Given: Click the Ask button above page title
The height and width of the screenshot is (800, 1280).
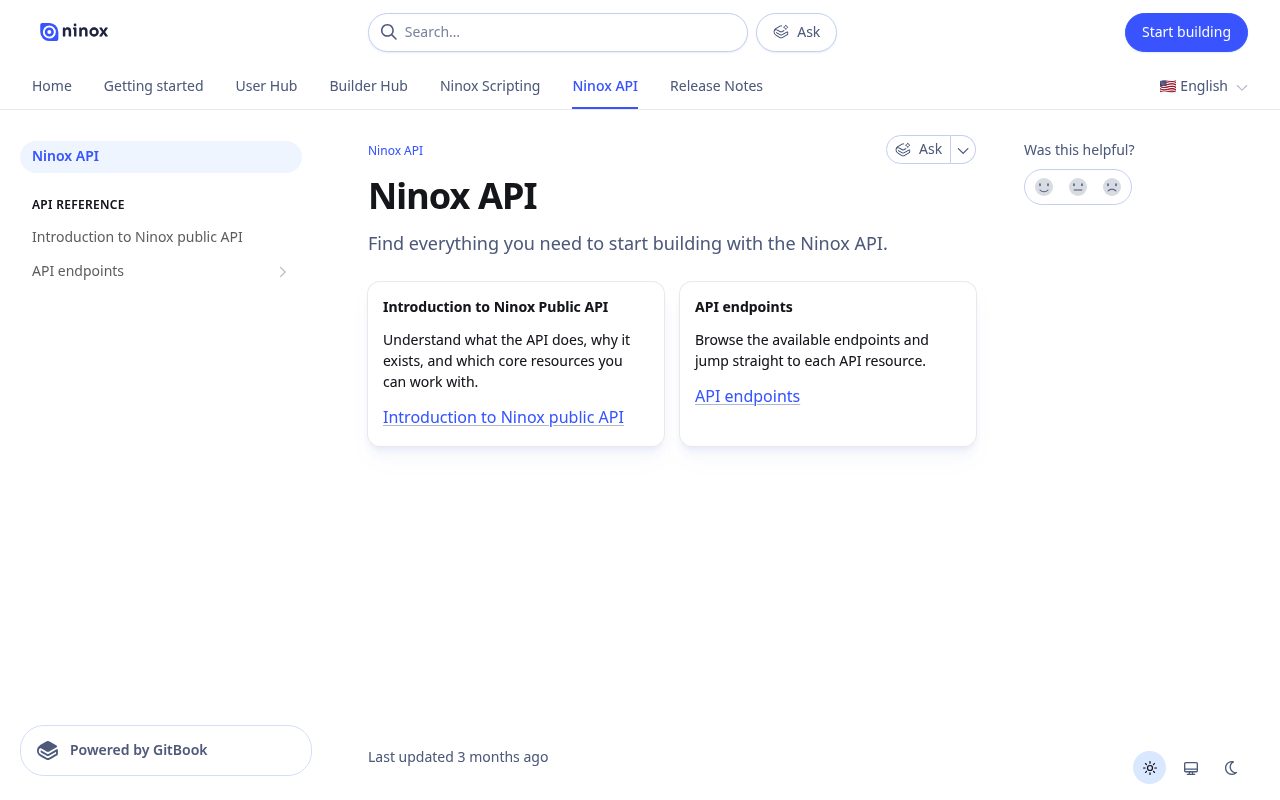Looking at the screenshot, I should 919,150.
